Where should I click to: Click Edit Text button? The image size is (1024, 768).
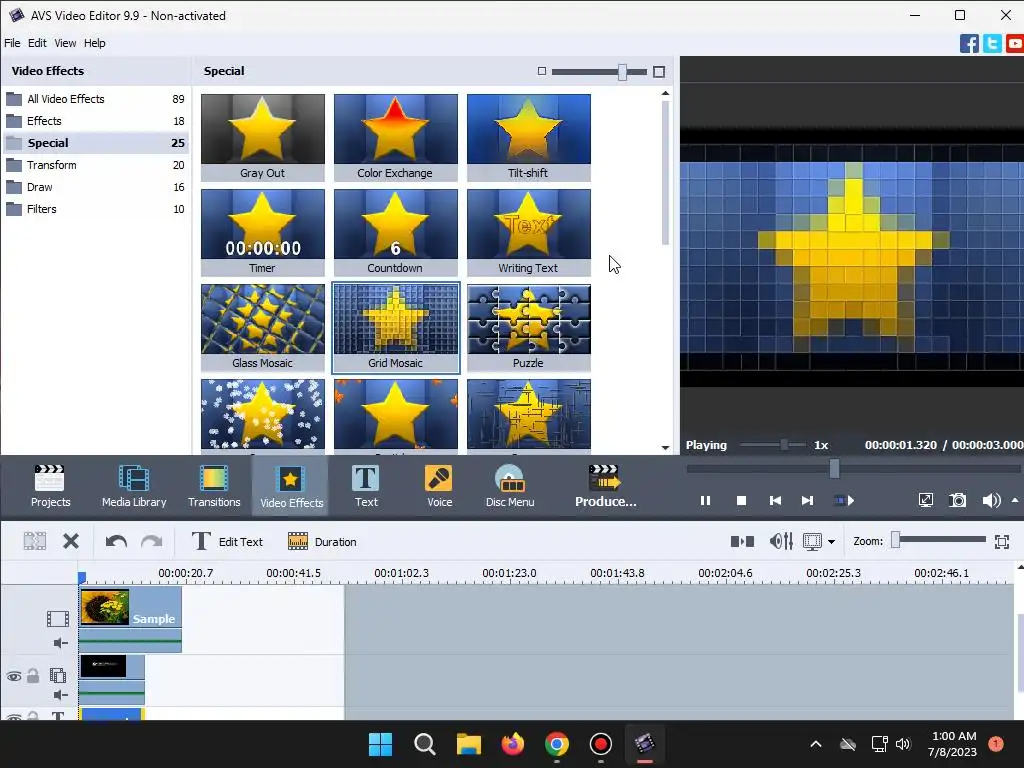click(227, 541)
